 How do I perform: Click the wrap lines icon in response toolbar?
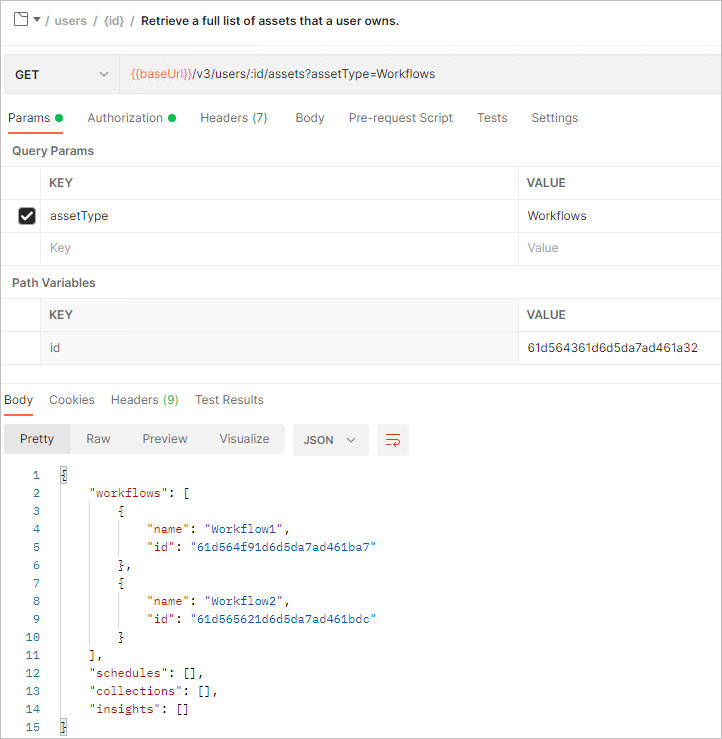[393, 440]
